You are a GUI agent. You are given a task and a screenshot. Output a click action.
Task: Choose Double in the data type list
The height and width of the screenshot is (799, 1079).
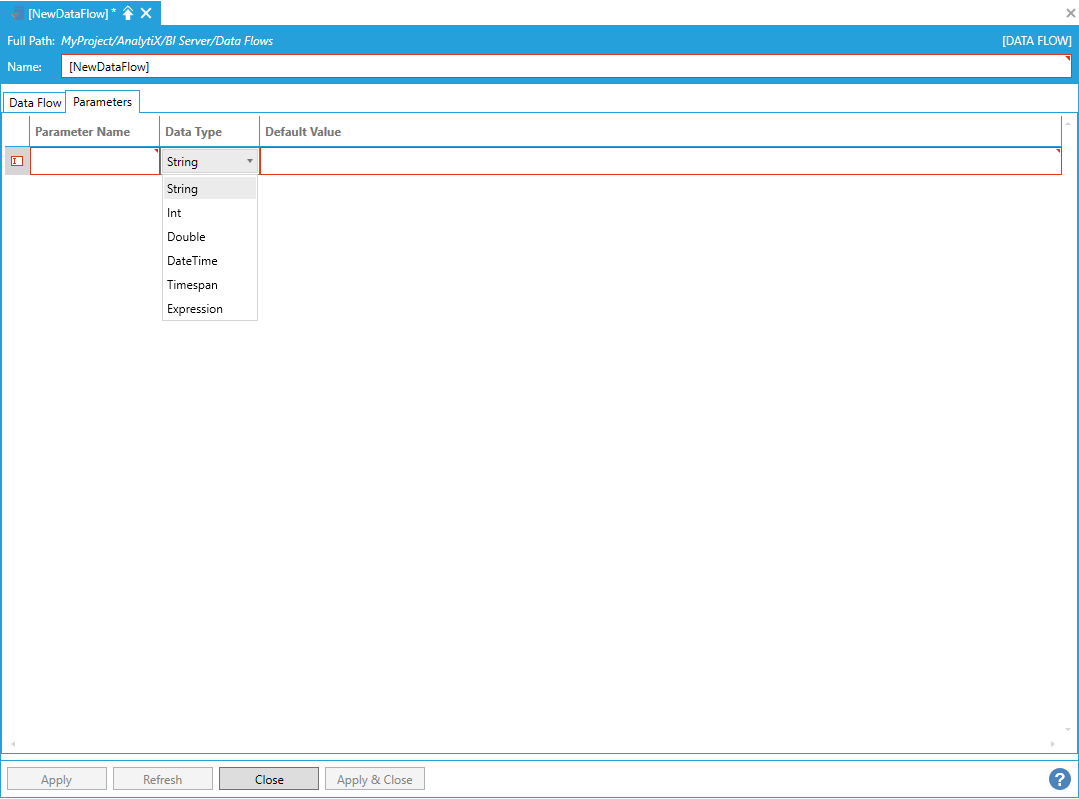click(x=186, y=237)
